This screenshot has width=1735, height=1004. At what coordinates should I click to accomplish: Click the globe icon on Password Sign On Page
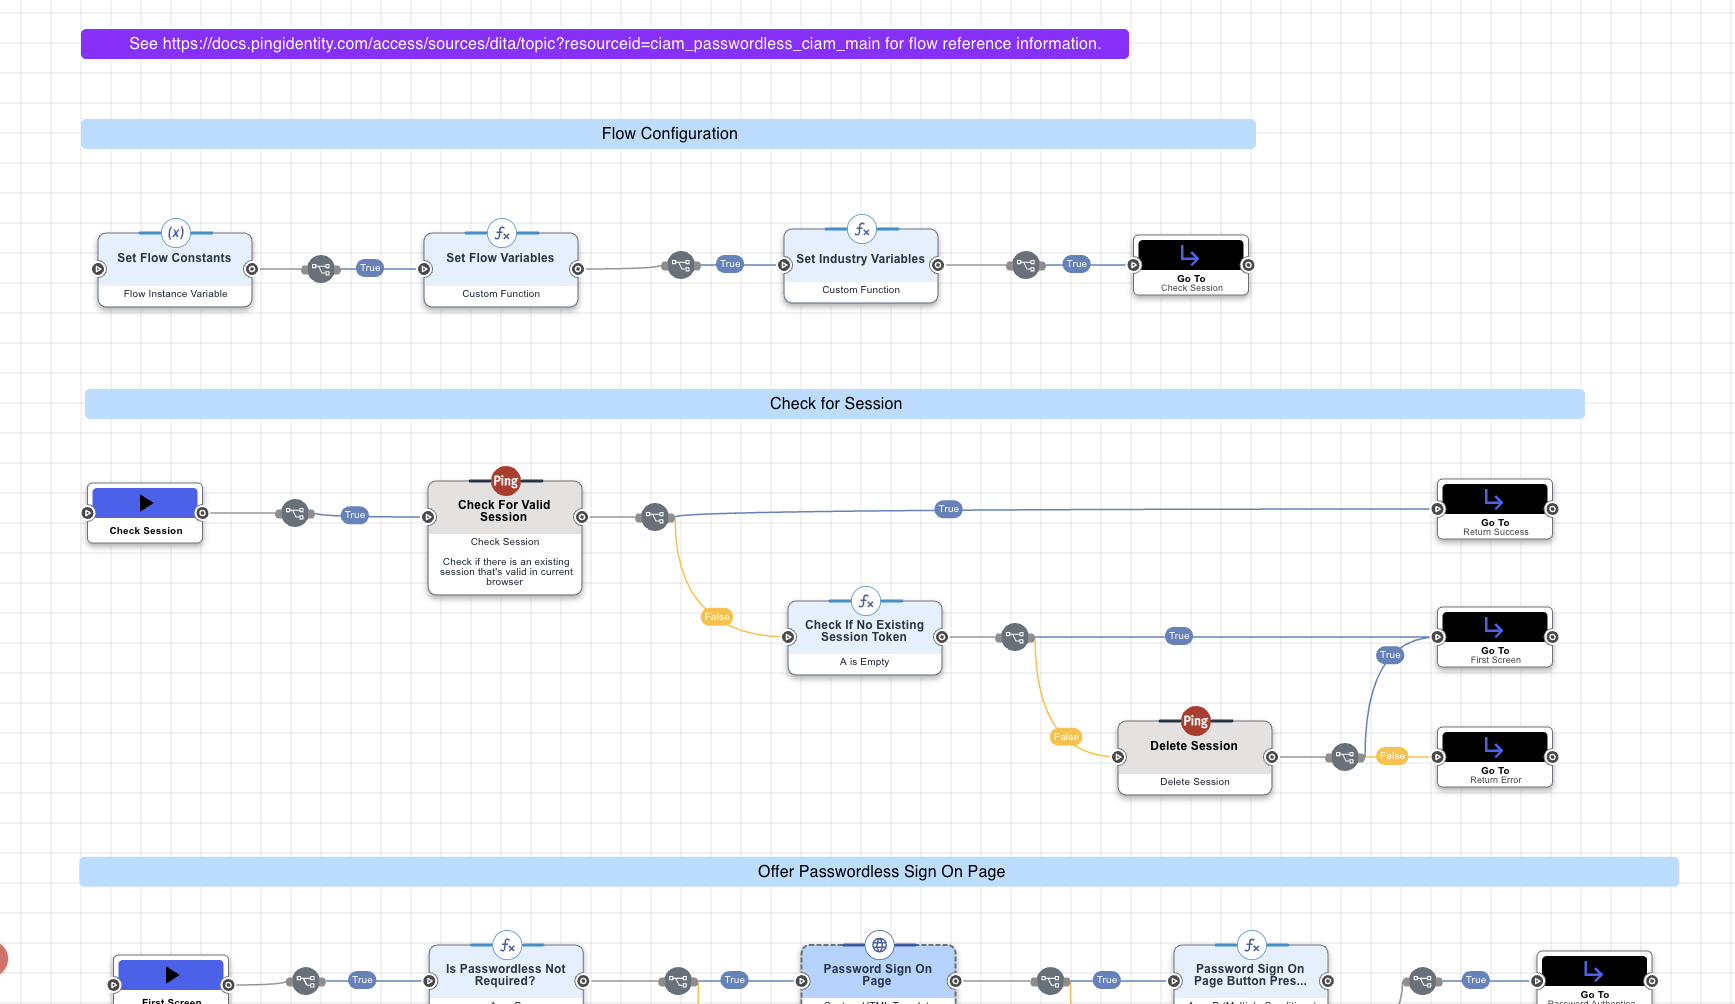coord(879,945)
